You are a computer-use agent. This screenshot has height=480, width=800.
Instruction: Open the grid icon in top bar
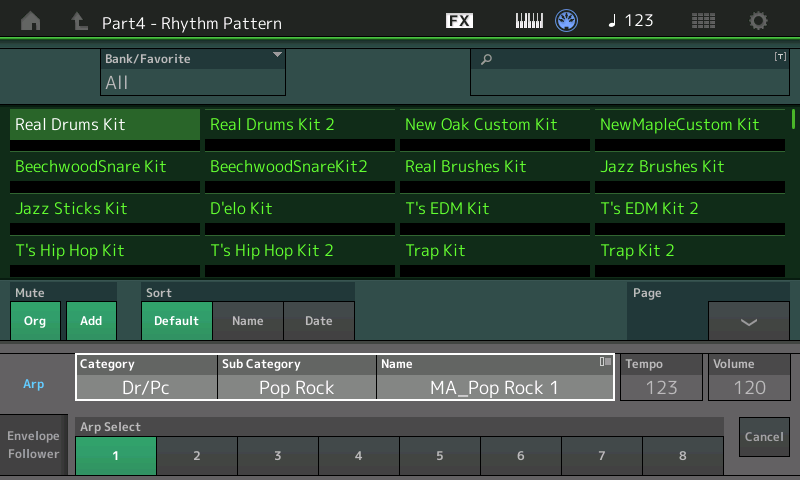[703, 21]
